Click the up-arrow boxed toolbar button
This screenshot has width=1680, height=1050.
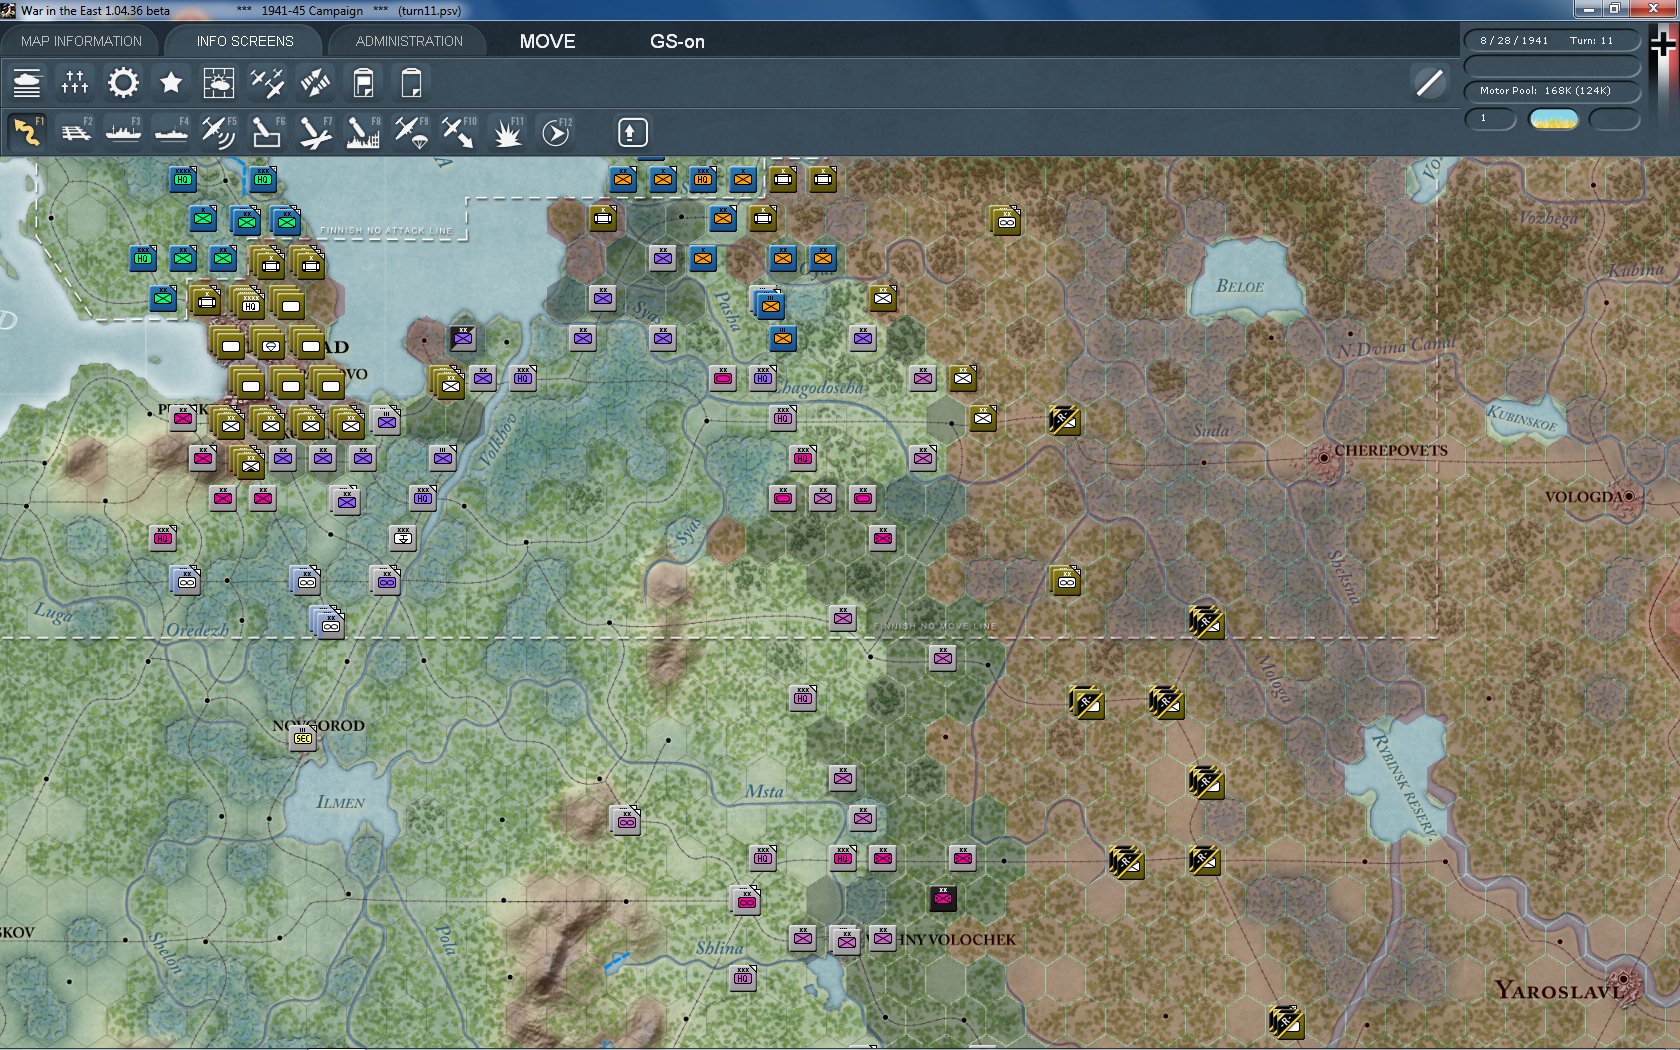[631, 132]
